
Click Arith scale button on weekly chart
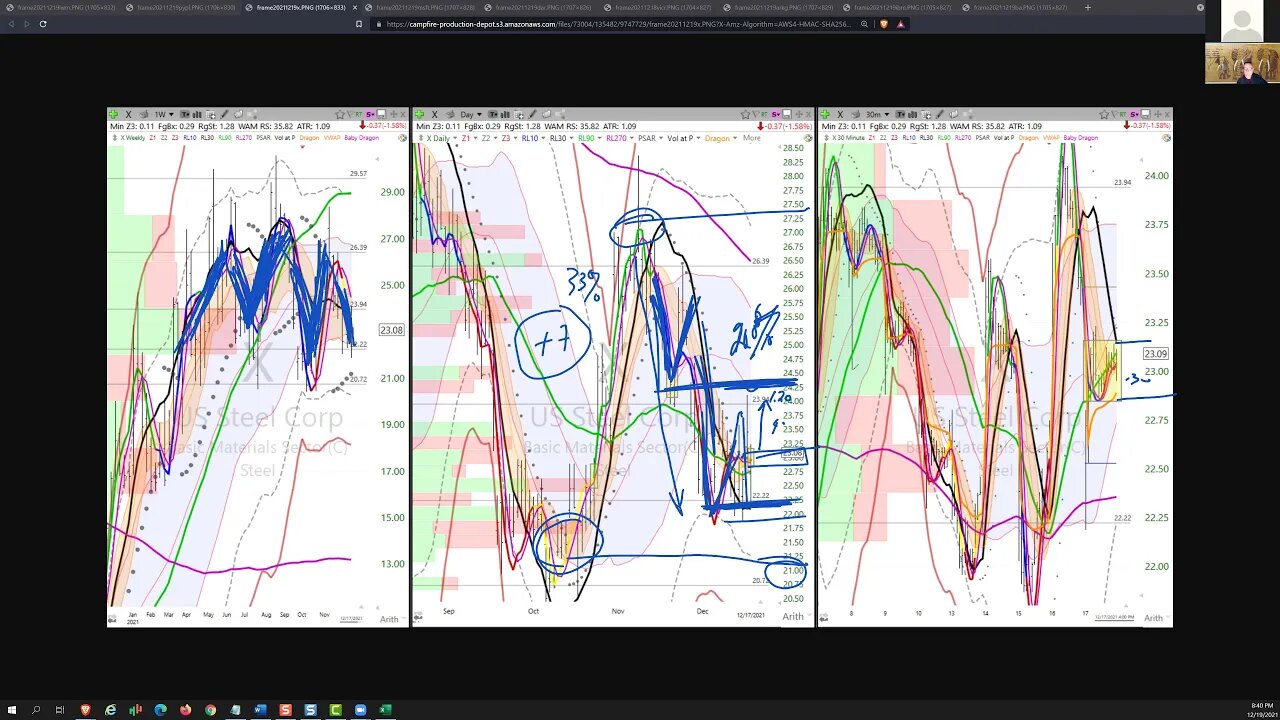[x=389, y=619]
